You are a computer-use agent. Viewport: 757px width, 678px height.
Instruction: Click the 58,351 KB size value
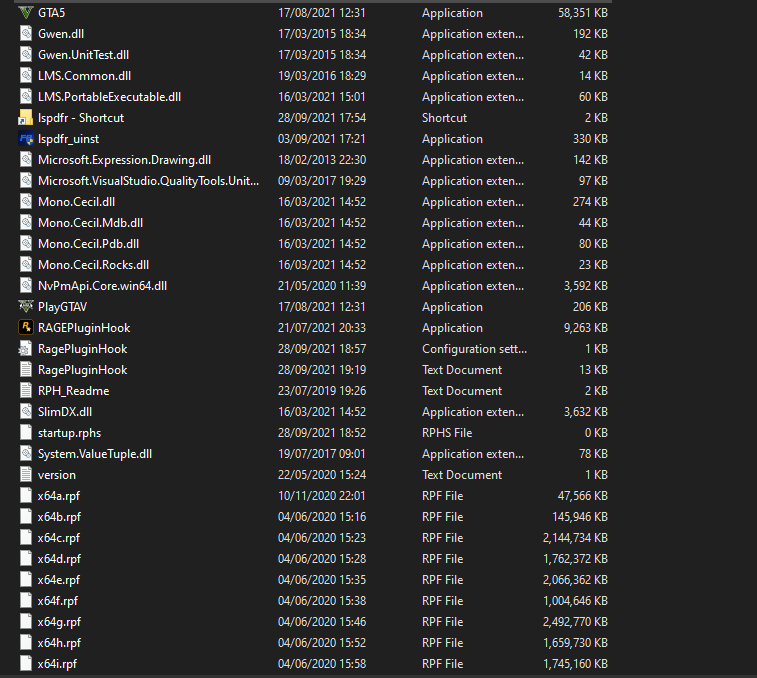[583, 13]
